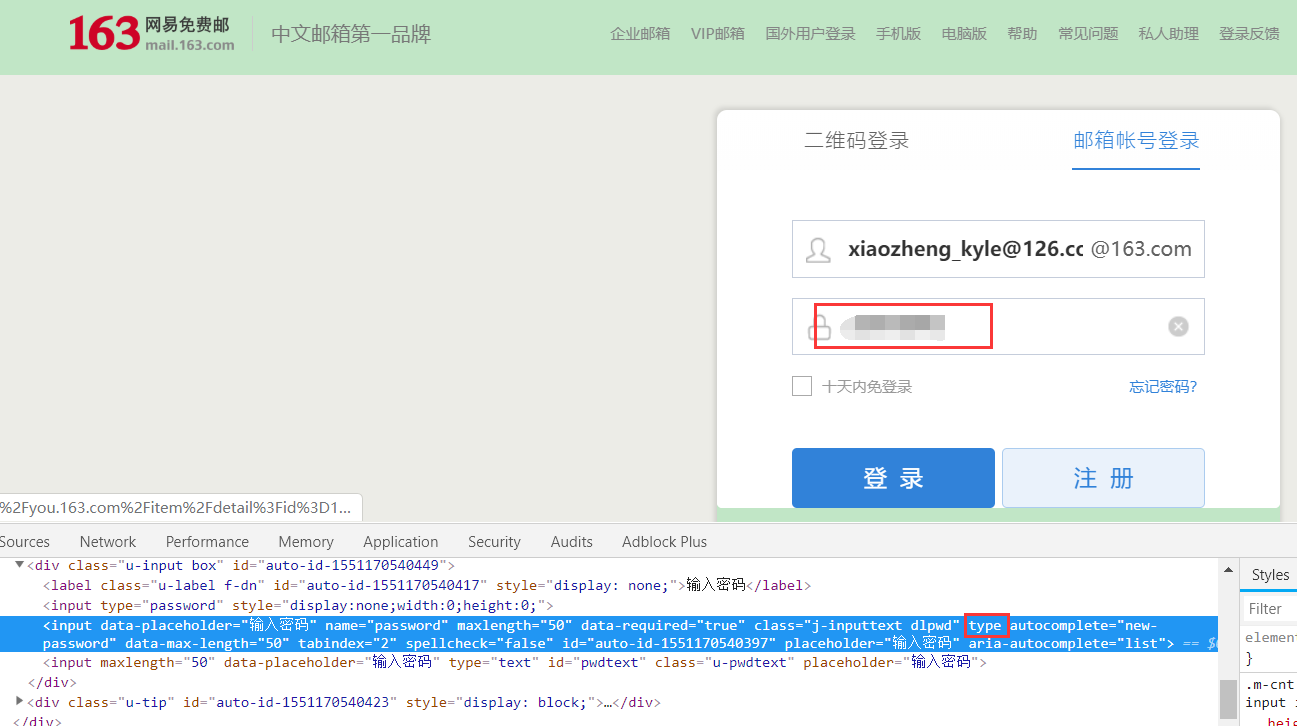1297x726 pixels.
Task: Click the email address input field
Action: 998,249
